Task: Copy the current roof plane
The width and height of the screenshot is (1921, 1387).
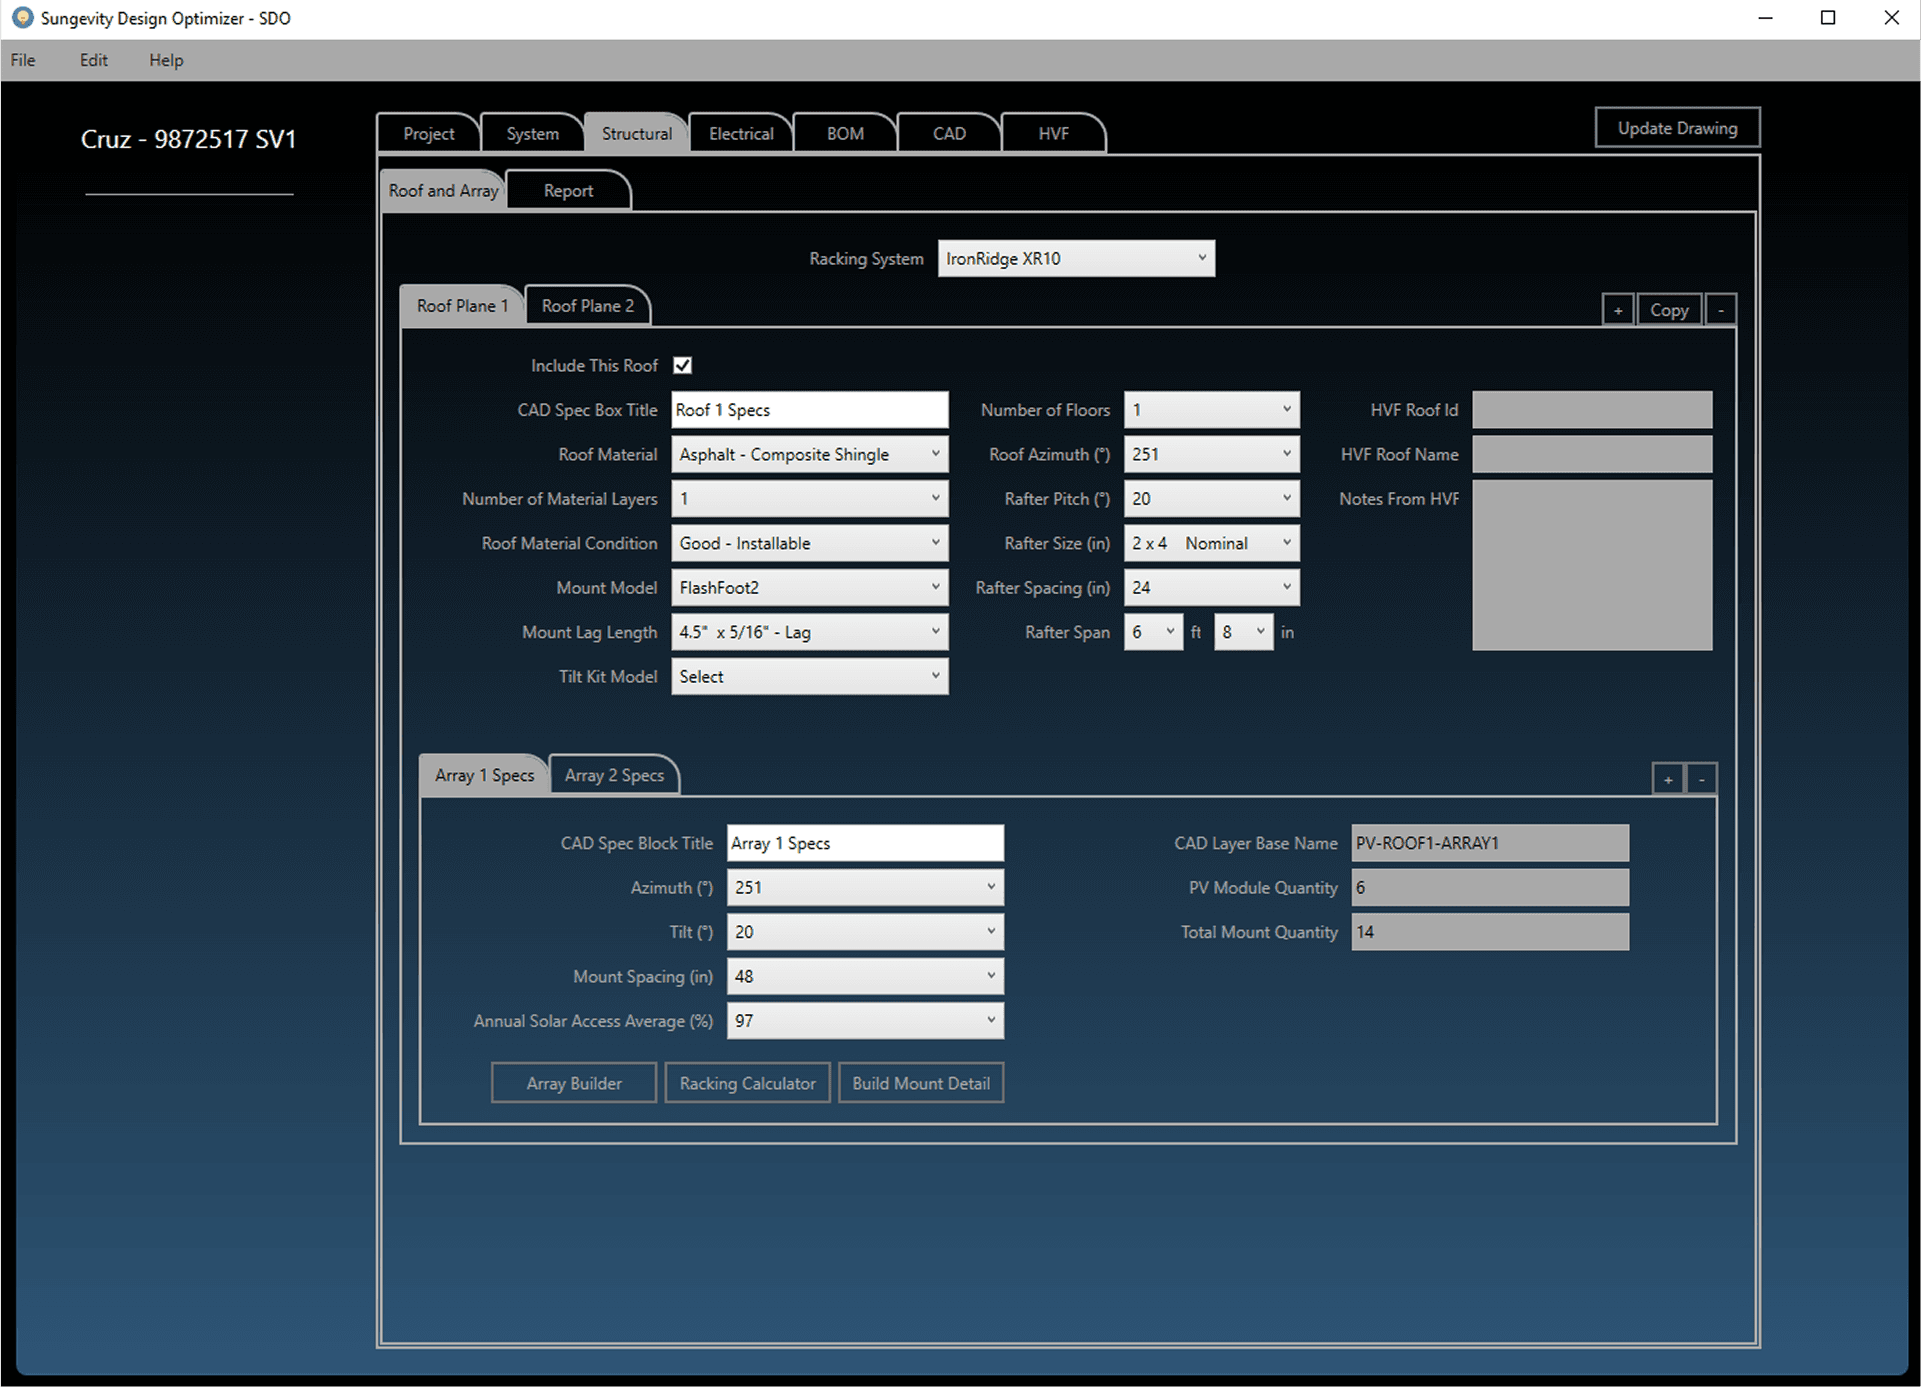Action: click(x=1668, y=310)
